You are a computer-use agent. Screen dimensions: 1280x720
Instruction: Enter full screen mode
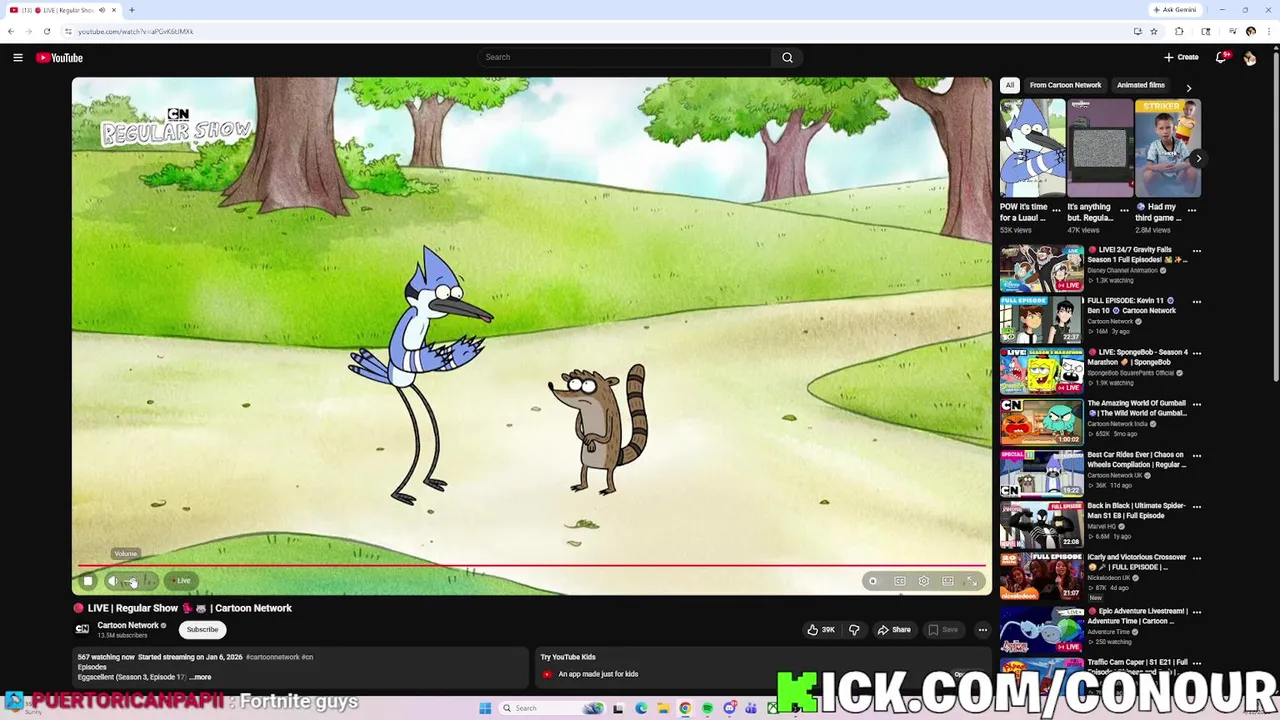coord(971,581)
